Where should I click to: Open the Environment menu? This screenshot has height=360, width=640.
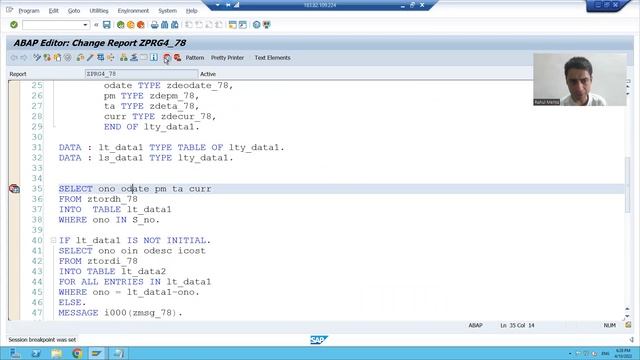point(133,11)
